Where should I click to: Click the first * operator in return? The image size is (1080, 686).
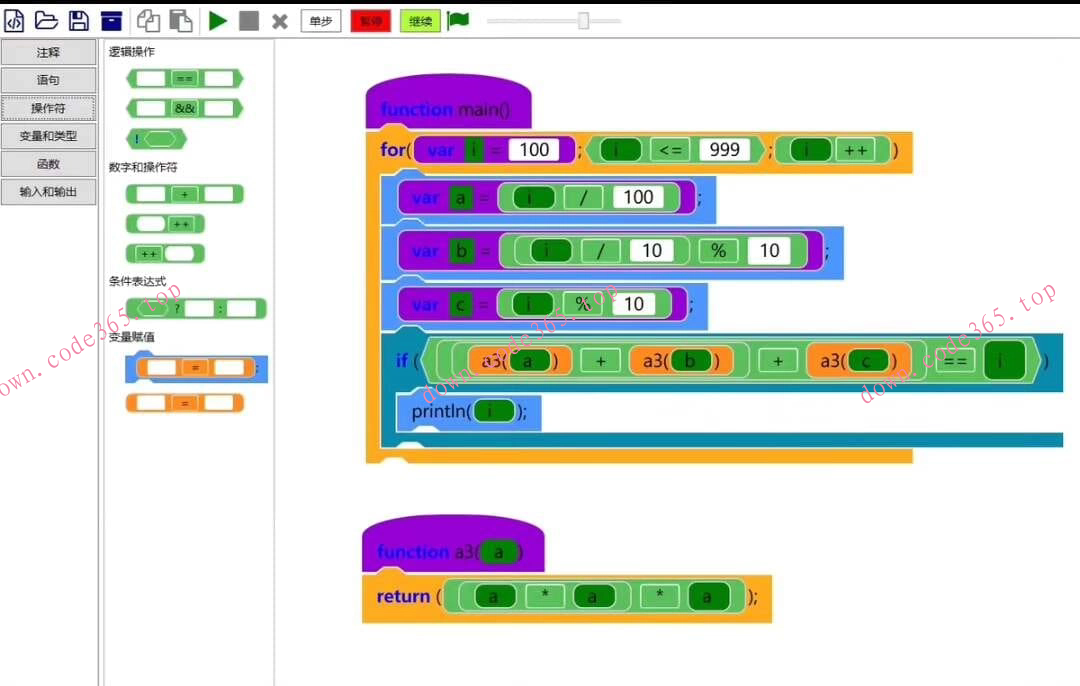click(545, 596)
